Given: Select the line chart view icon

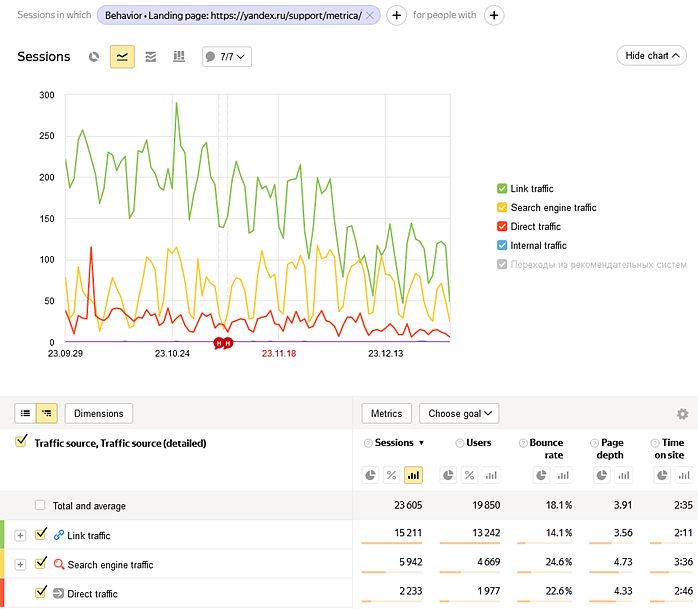Looking at the screenshot, I should (122, 57).
